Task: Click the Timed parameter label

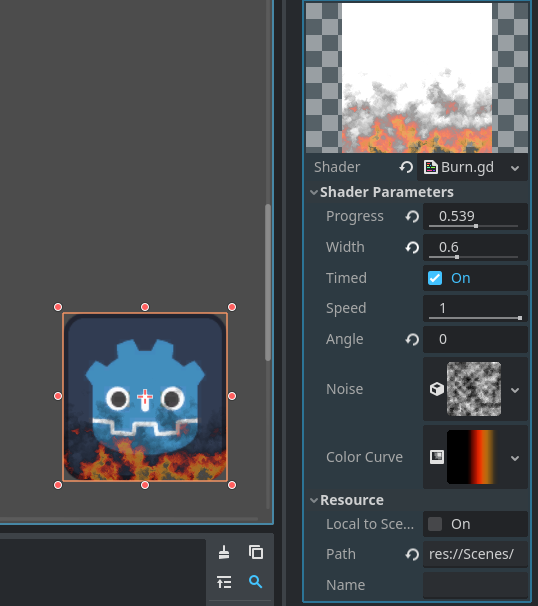Action: point(346,278)
